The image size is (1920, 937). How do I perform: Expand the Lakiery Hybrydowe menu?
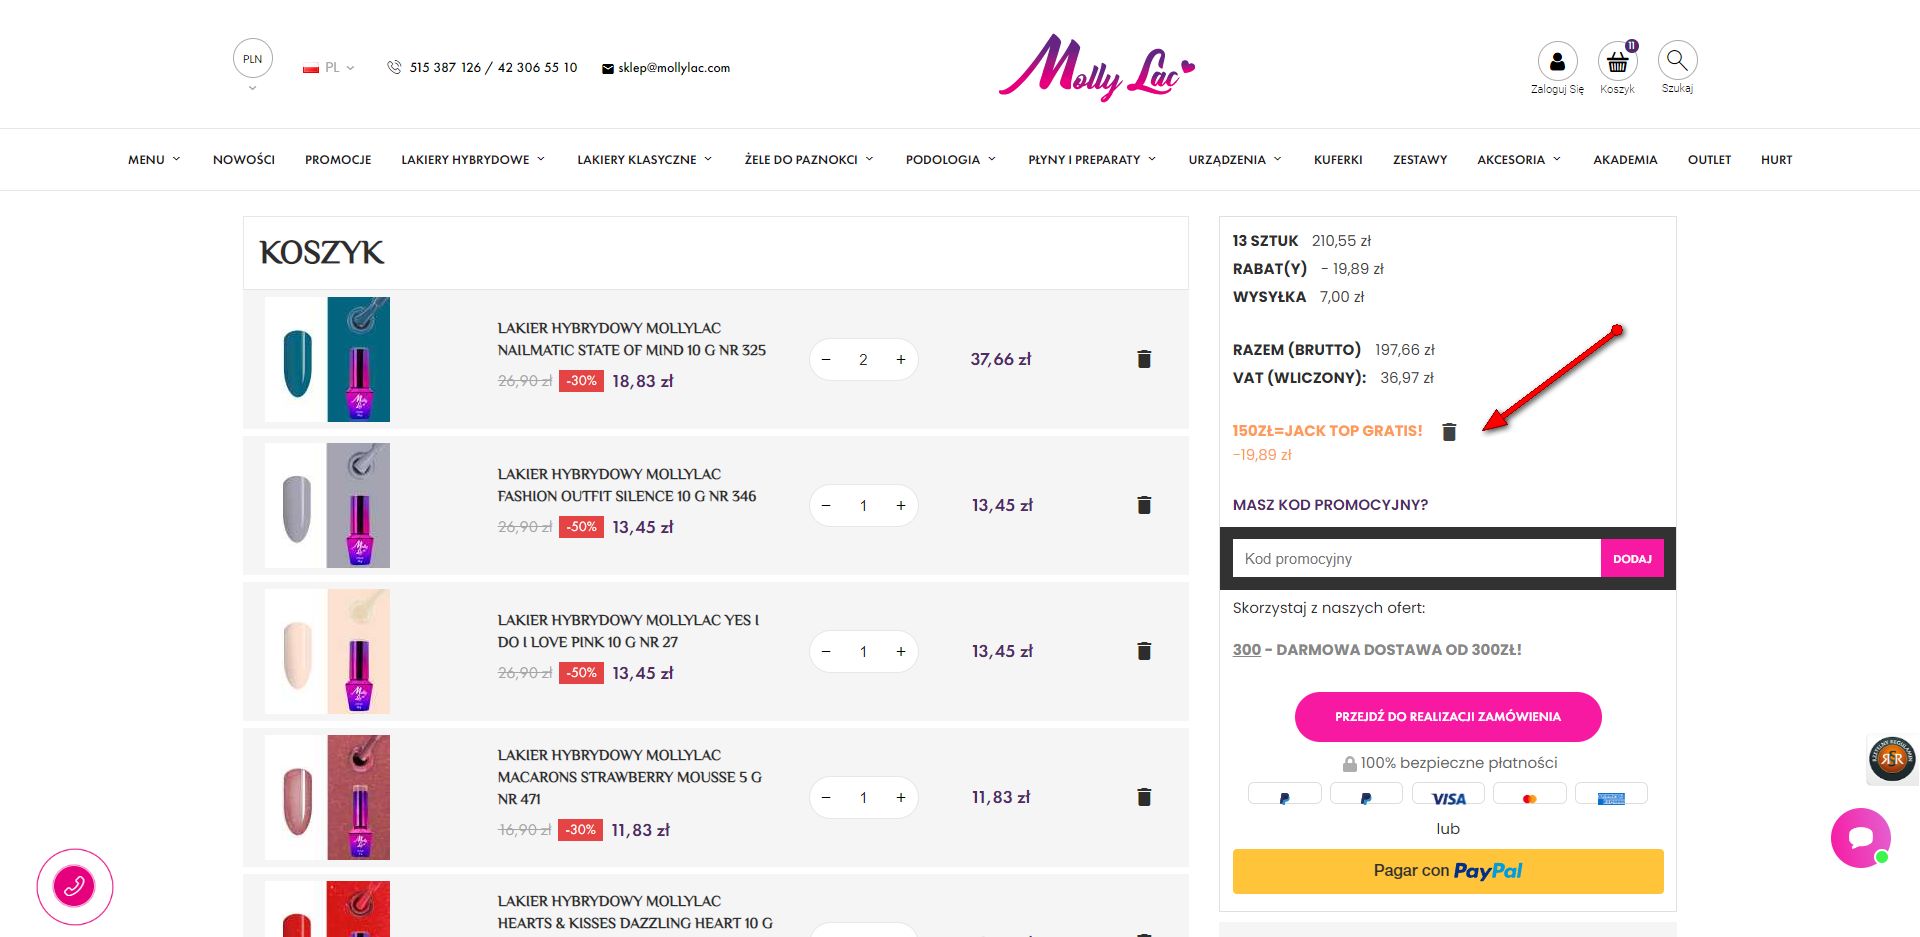pos(473,160)
